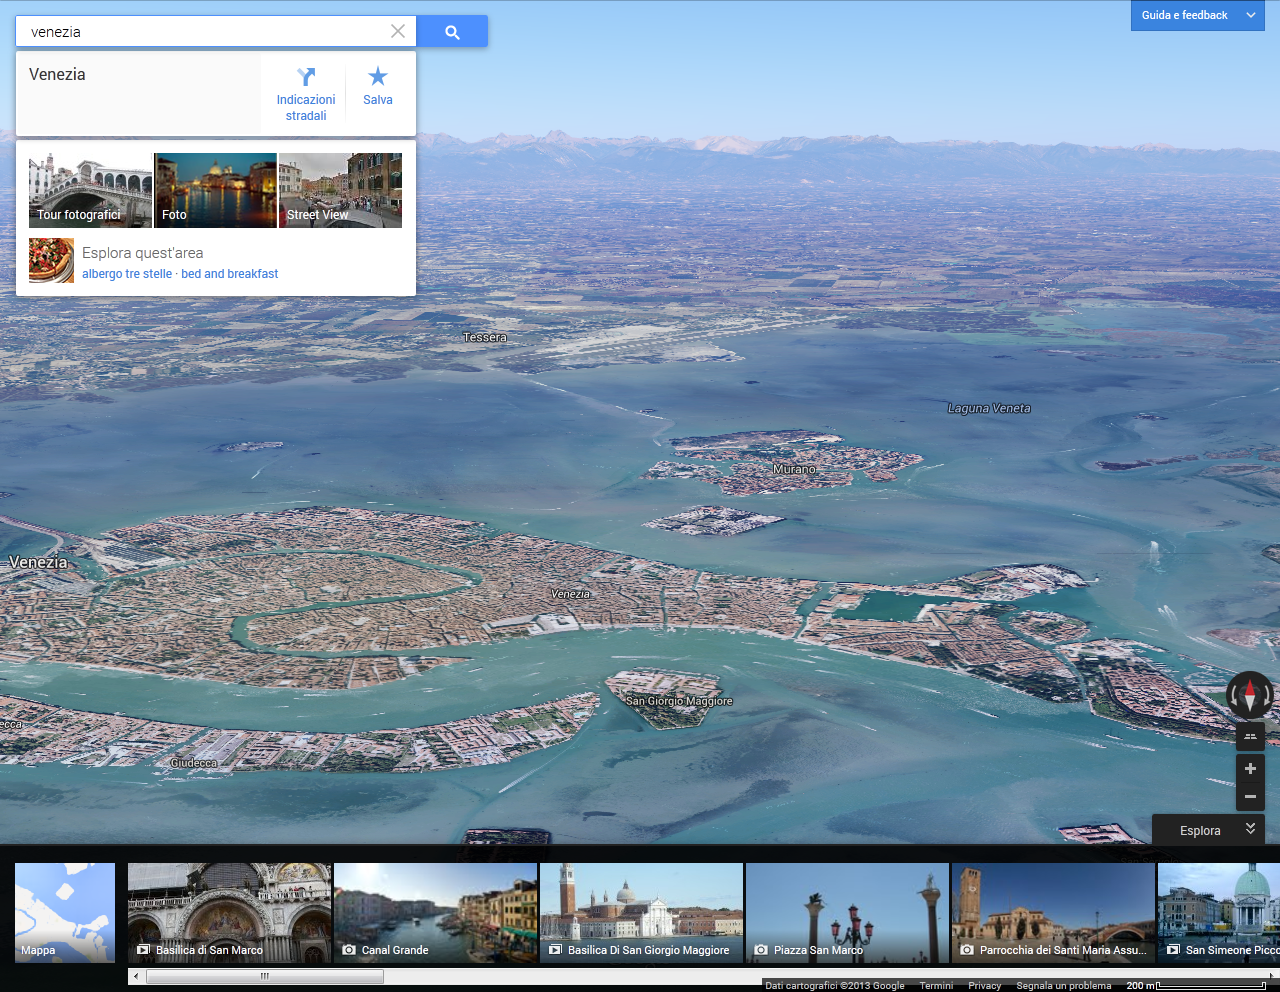This screenshot has width=1280, height=992.
Task: Click the albergo tre stelle link
Action: coord(127,274)
